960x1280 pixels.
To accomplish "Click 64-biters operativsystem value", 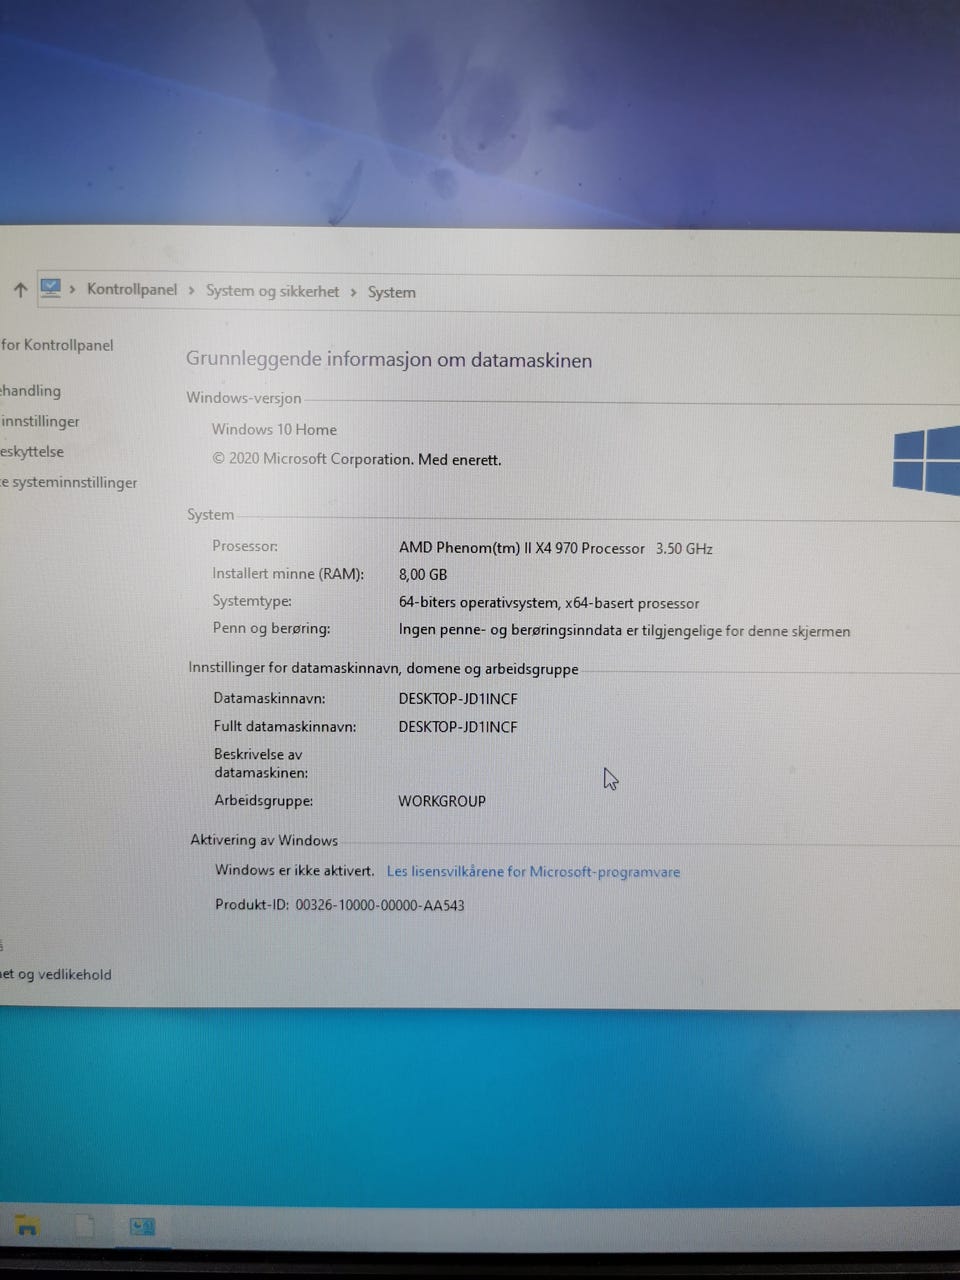I will coord(549,603).
